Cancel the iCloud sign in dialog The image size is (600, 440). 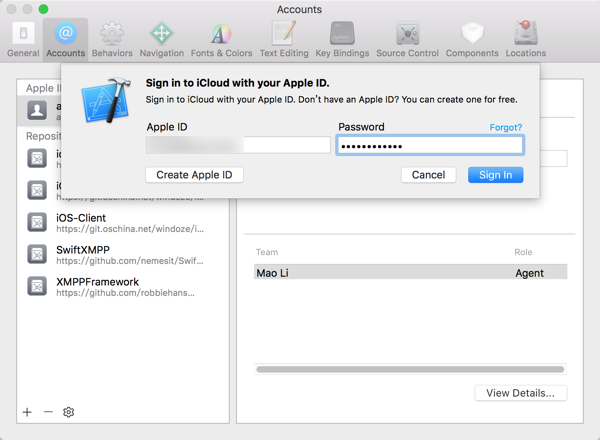(429, 175)
